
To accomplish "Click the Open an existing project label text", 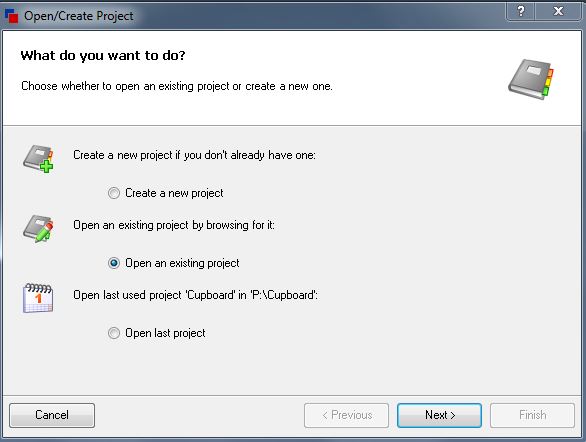I will pyautogui.click(x=182, y=263).
